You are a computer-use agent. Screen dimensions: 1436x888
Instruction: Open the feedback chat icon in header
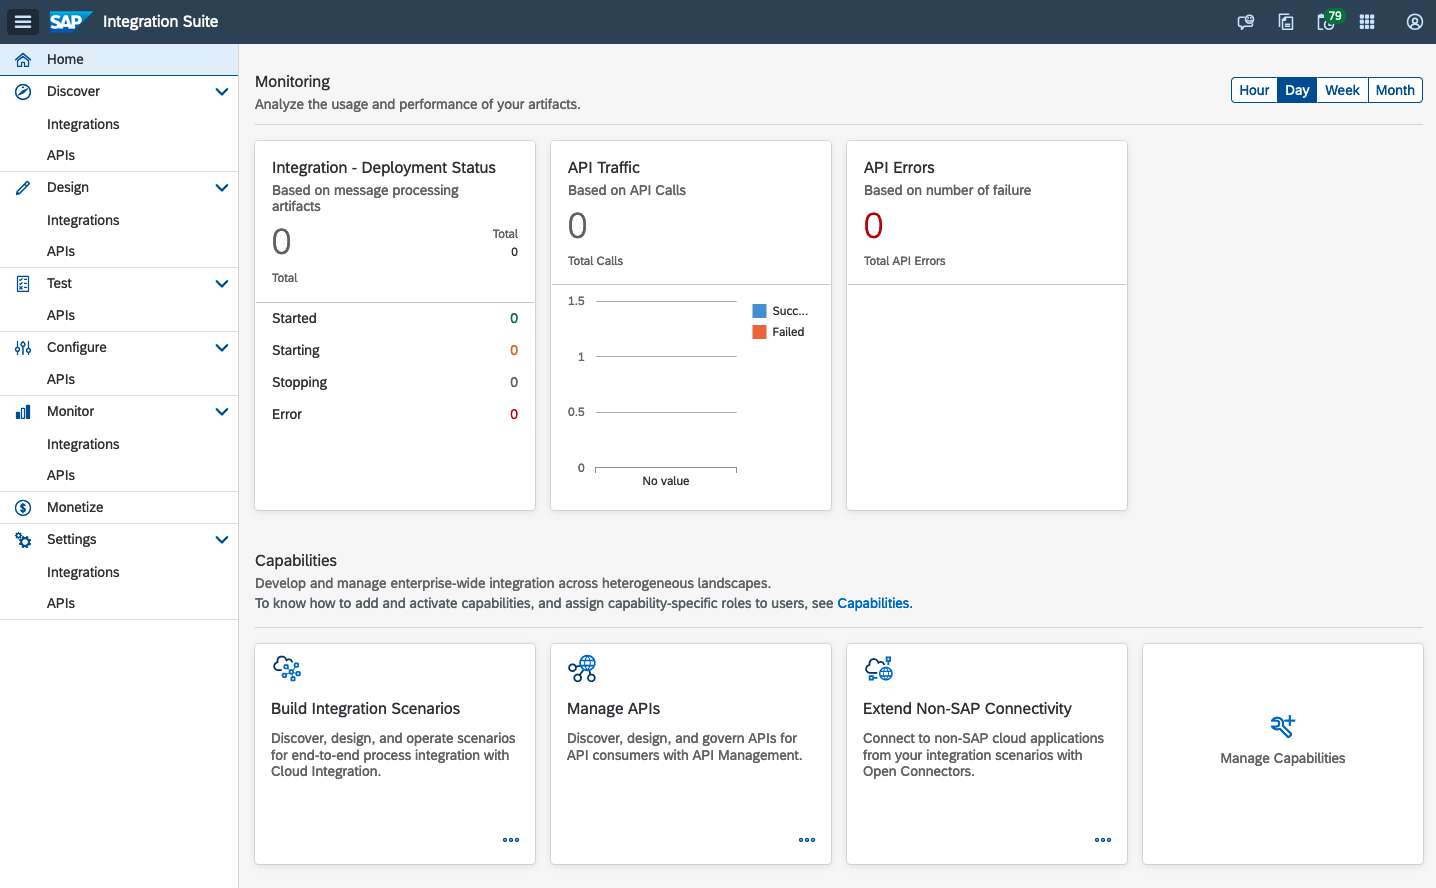1245,21
